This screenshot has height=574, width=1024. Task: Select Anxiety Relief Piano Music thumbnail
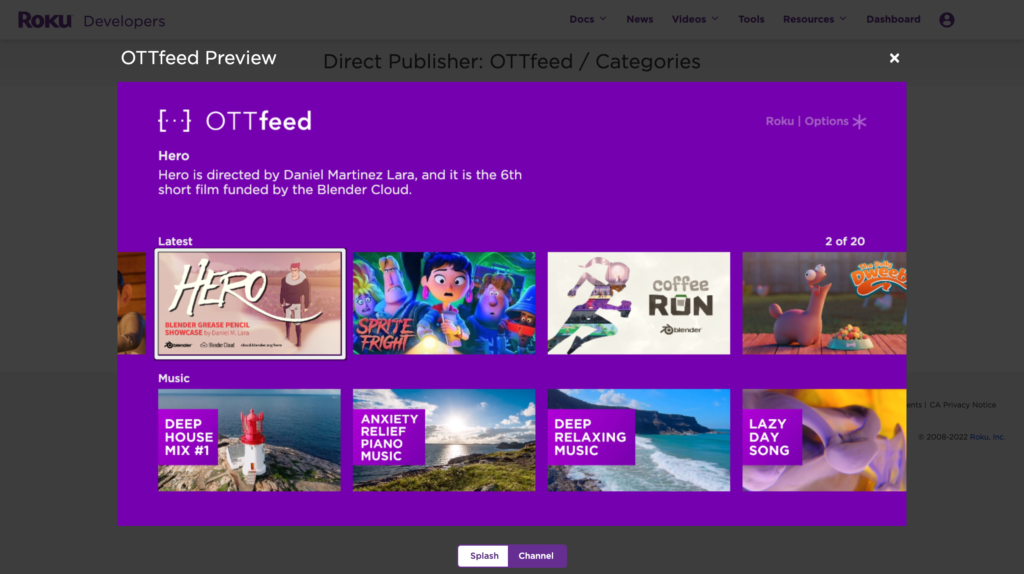click(x=444, y=440)
